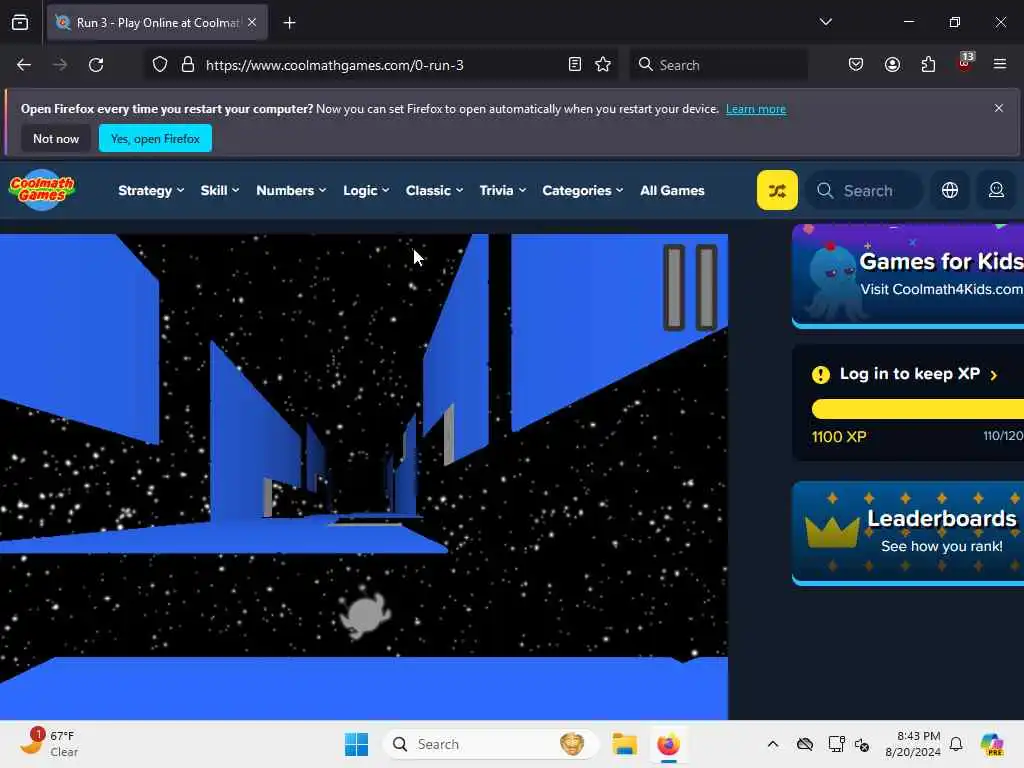Click the Coolmath Games logo
The image size is (1024, 768).
point(42,190)
